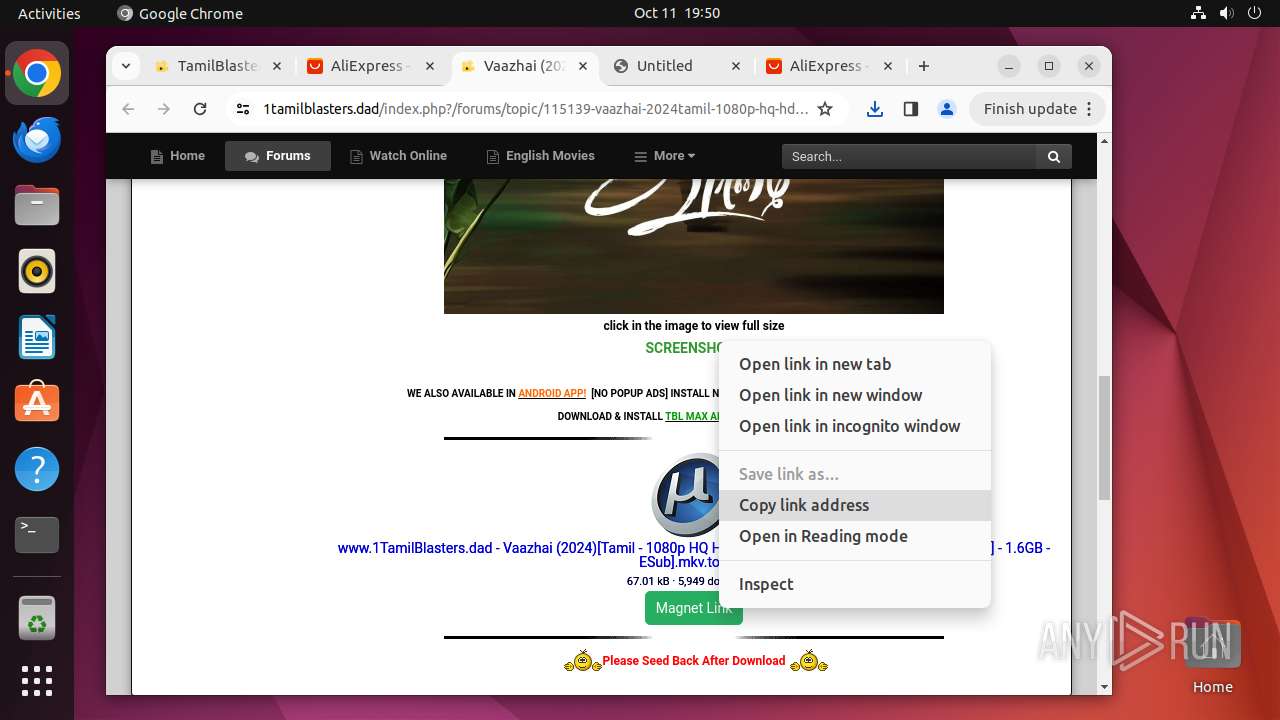
Task: Open the ANDROID APP! link
Action: click(552, 394)
